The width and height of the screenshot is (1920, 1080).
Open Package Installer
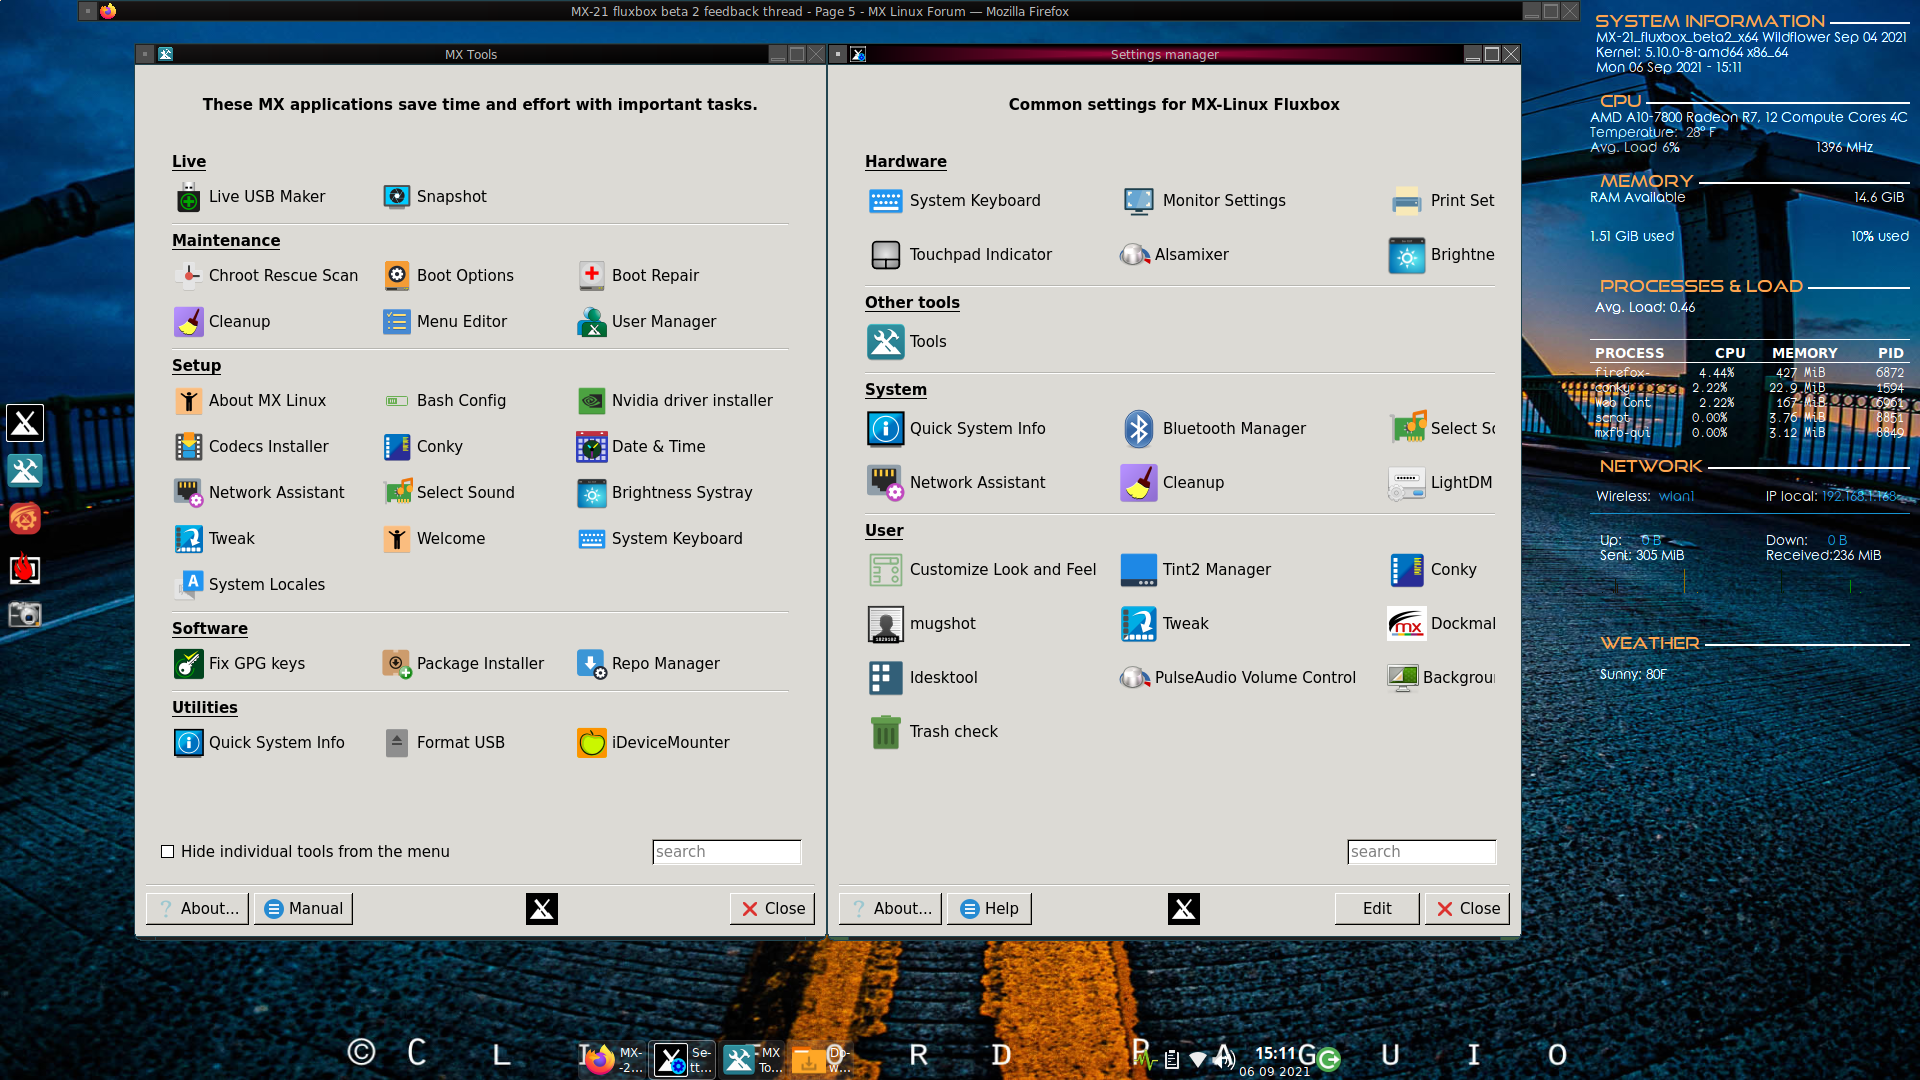click(464, 663)
